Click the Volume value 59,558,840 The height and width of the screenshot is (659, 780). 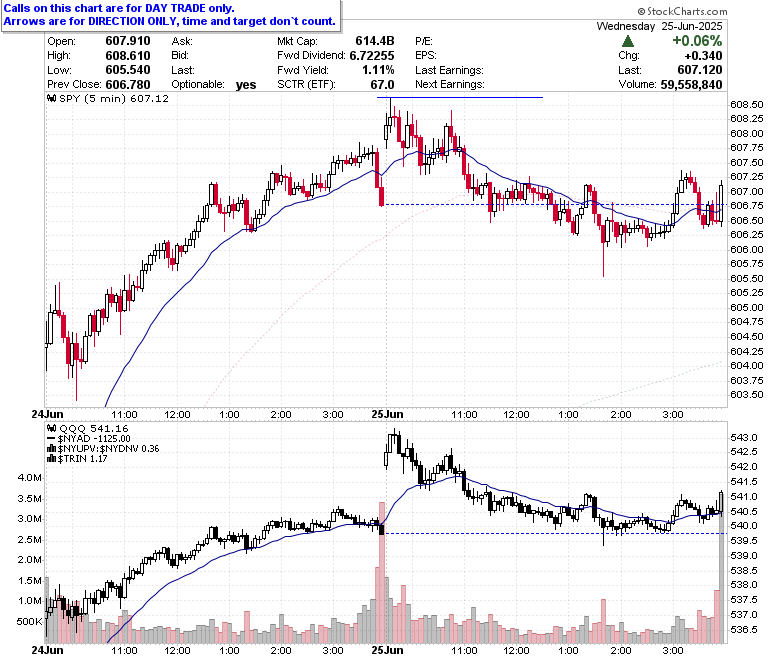point(691,85)
